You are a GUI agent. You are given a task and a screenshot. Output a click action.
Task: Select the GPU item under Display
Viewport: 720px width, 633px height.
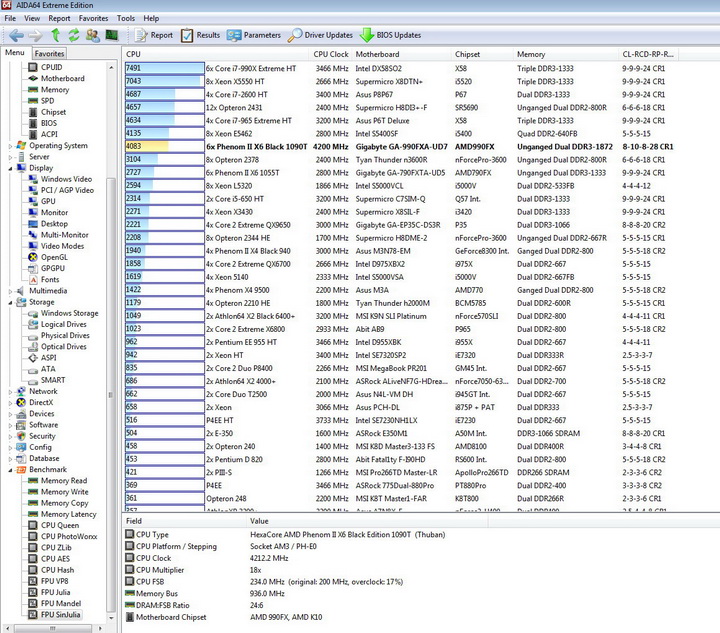coord(42,201)
